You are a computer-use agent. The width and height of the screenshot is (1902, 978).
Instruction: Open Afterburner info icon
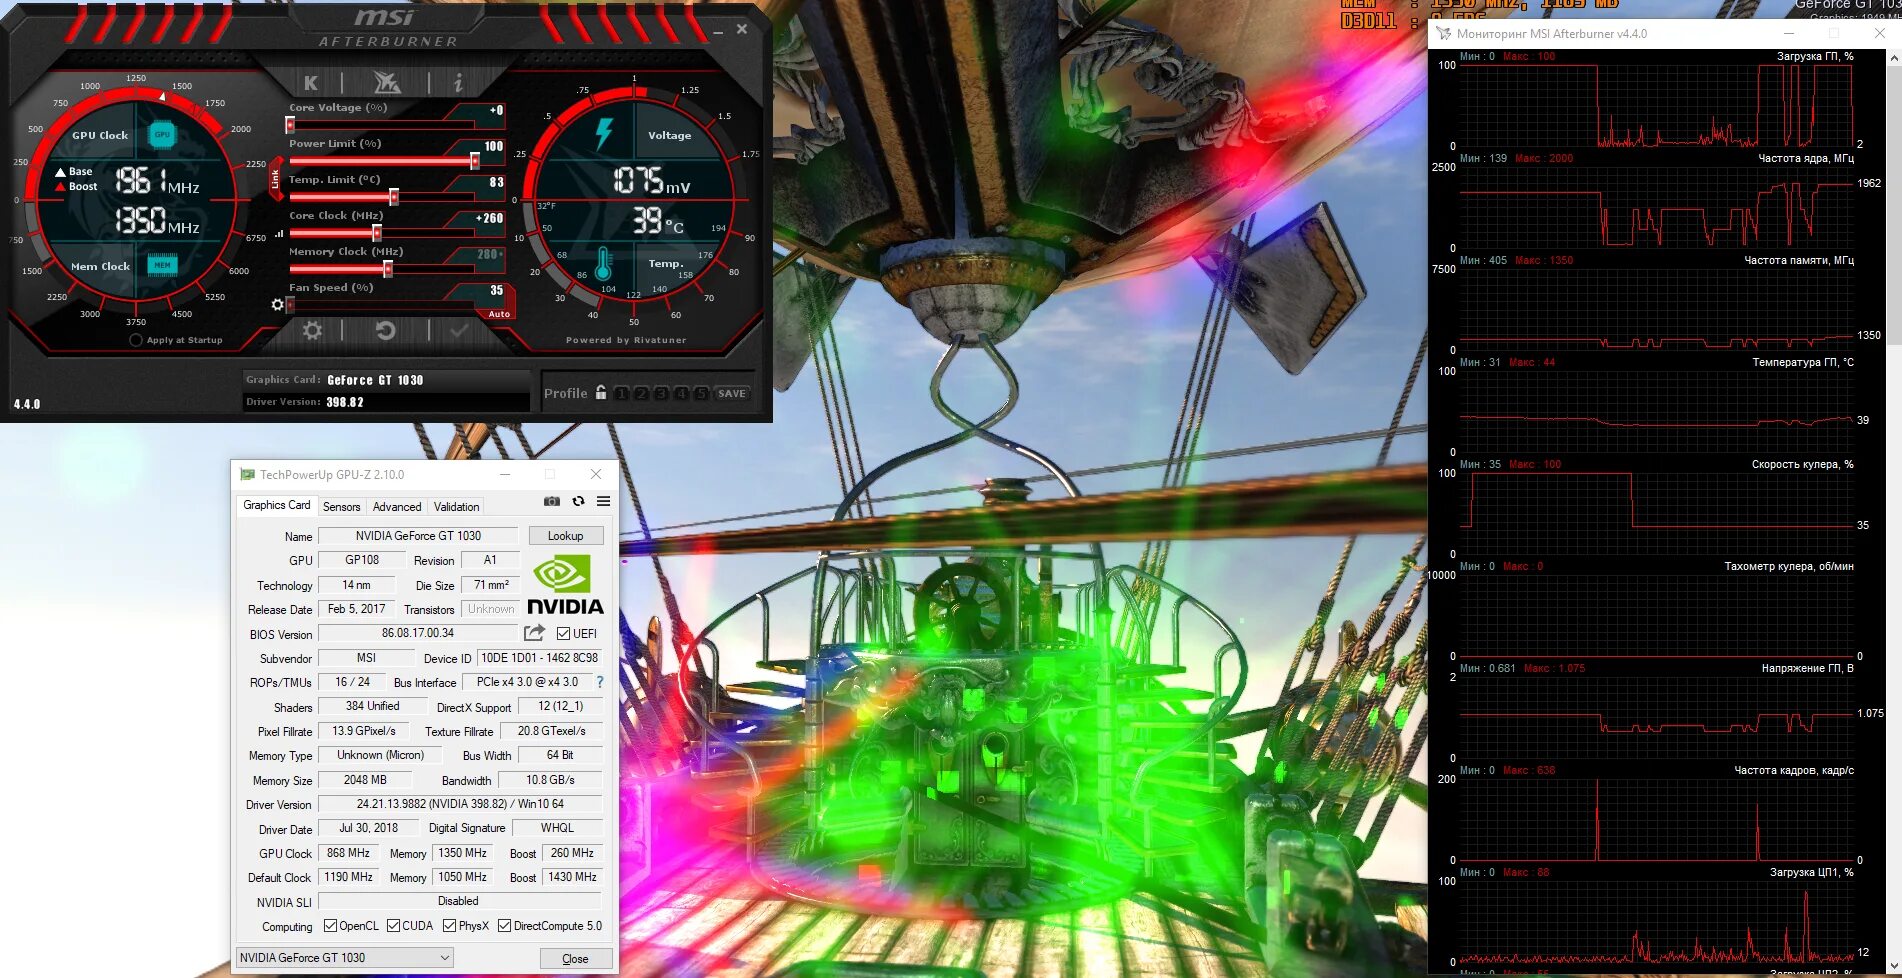(458, 82)
